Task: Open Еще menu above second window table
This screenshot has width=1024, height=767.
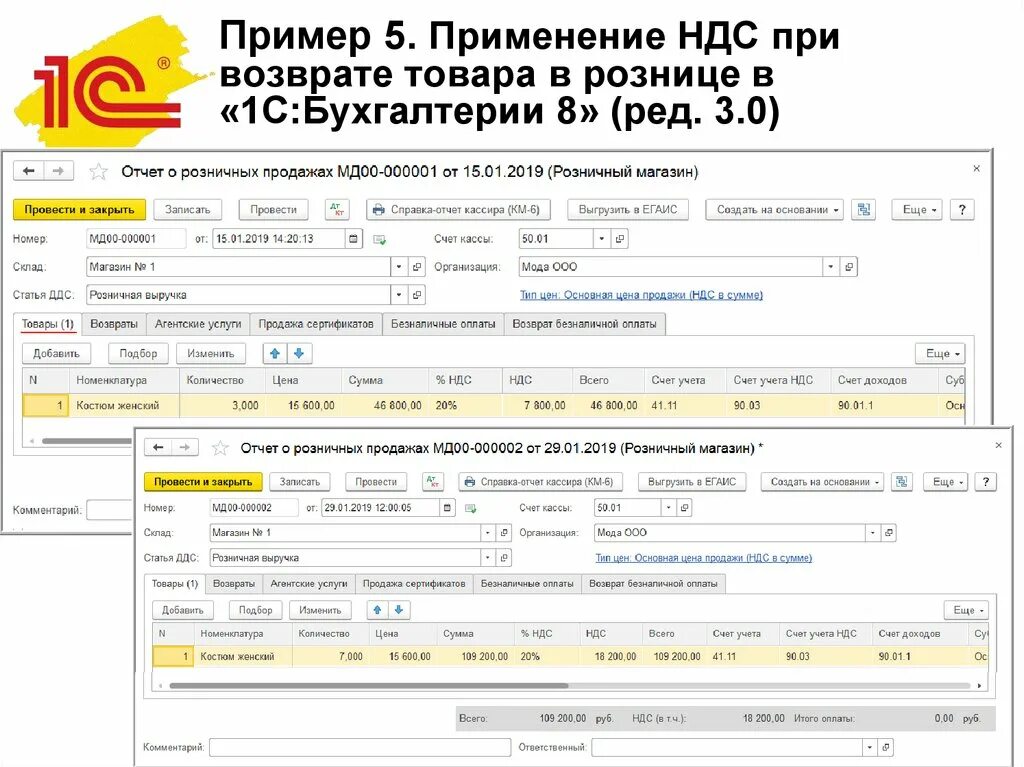Action: tap(966, 610)
